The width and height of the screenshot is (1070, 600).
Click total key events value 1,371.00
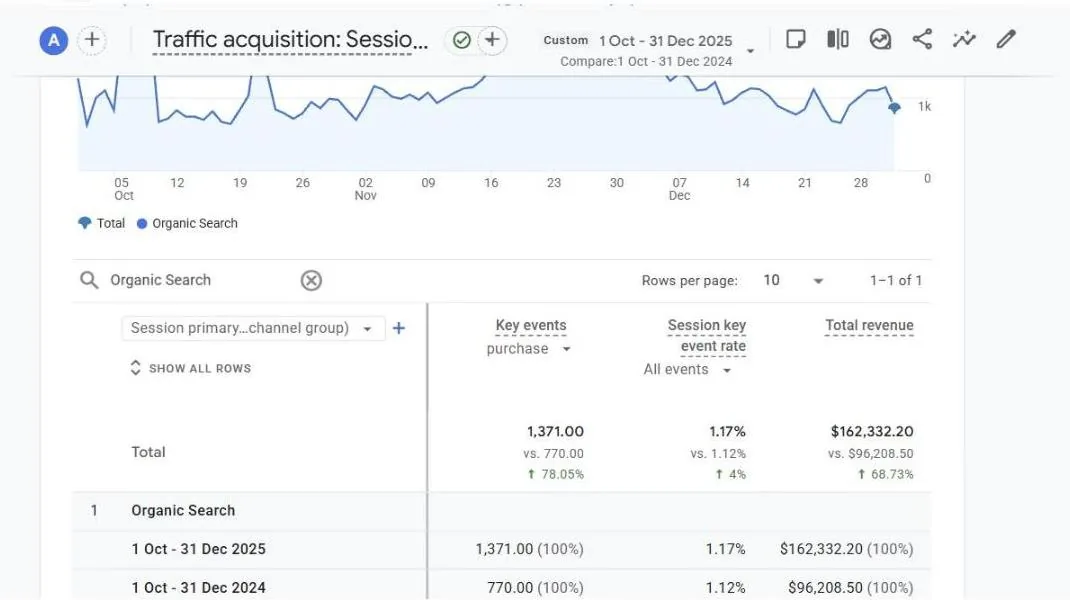pyautogui.click(x=555, y=431)
